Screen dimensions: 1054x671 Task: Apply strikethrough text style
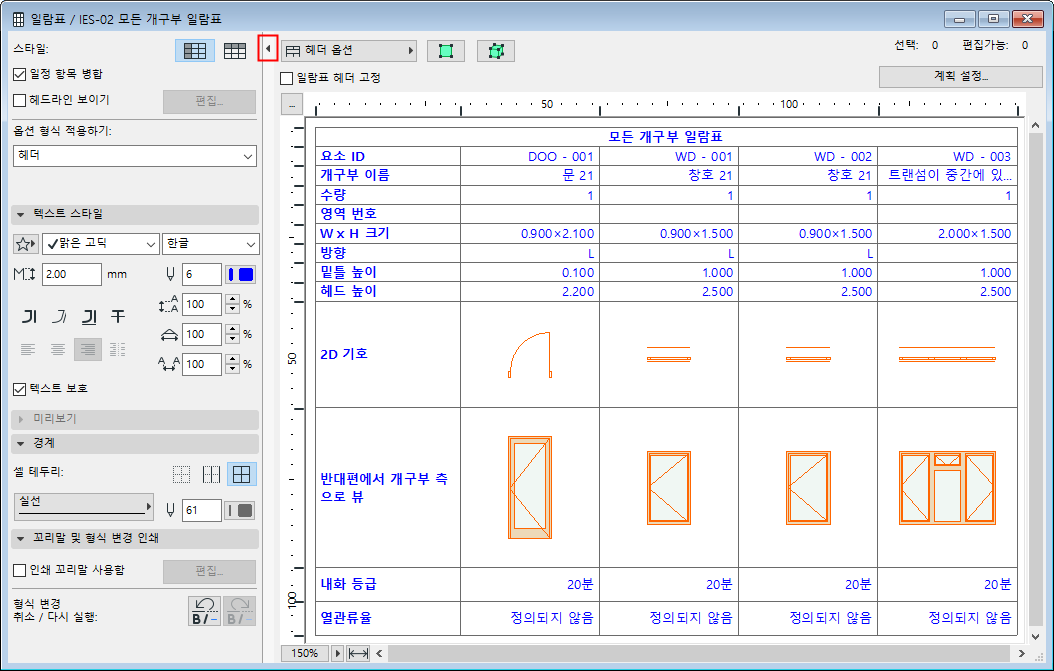pos(118,316)
